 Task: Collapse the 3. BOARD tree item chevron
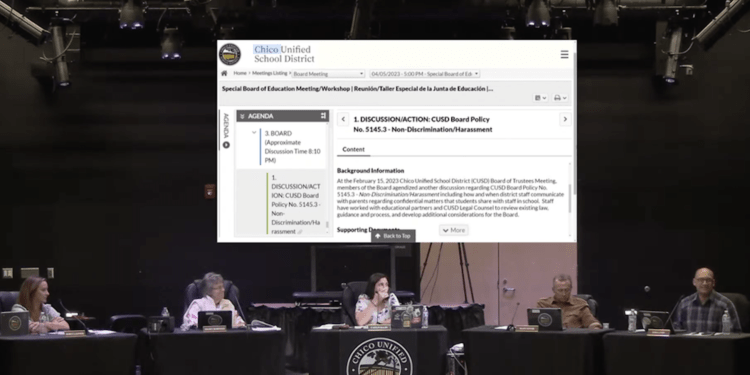tap(254, 133)
